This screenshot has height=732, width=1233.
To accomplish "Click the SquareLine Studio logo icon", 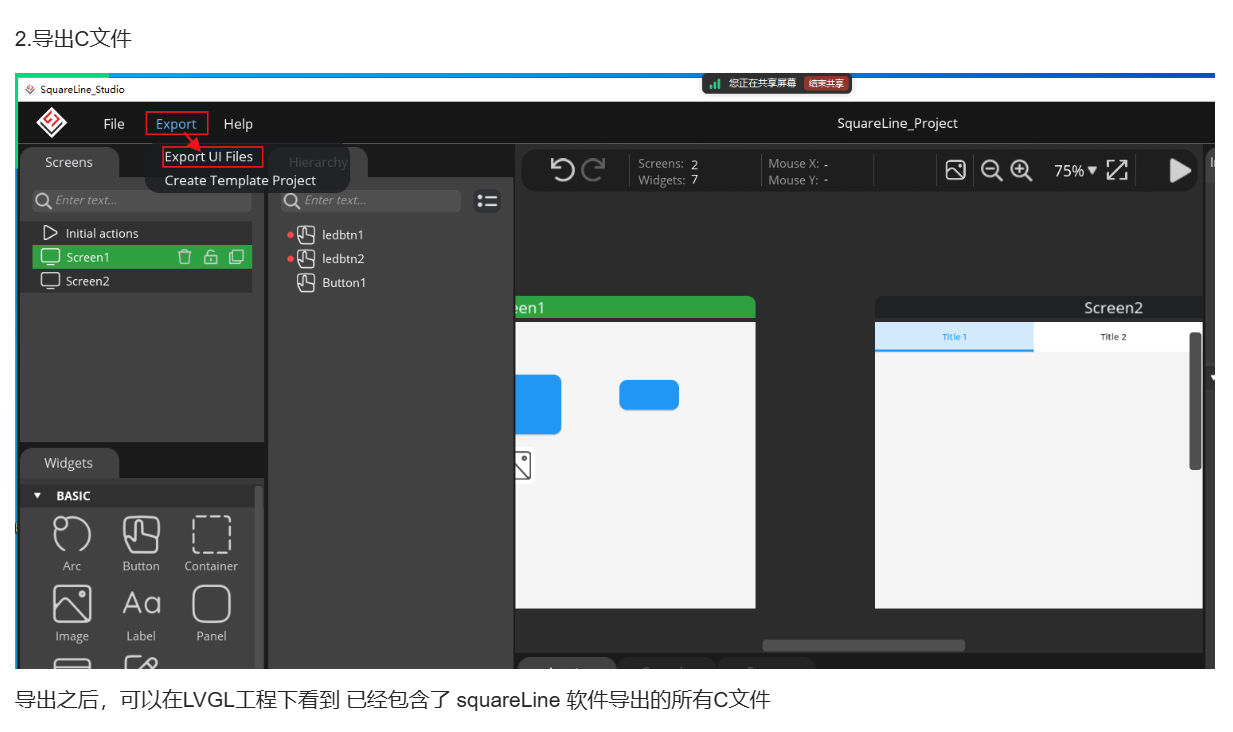I will coord(52,123).
